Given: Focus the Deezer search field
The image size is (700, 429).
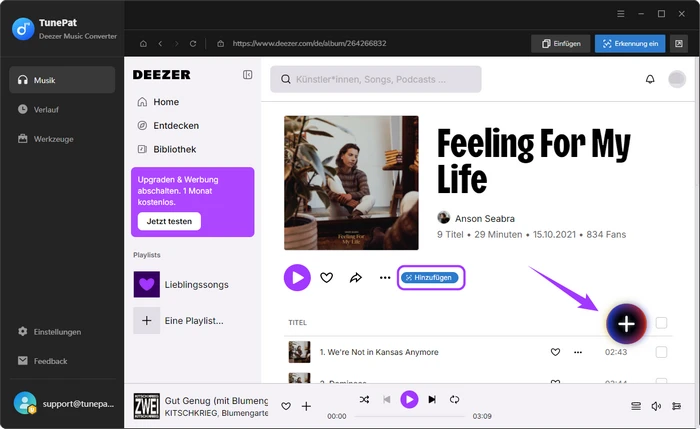Looking at the screenshot, I should [x=376, y=79].
